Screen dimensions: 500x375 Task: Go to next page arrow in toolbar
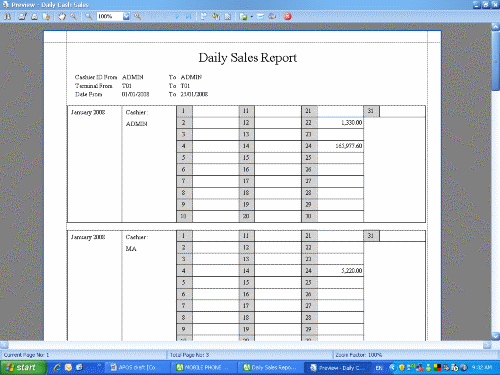177,16
